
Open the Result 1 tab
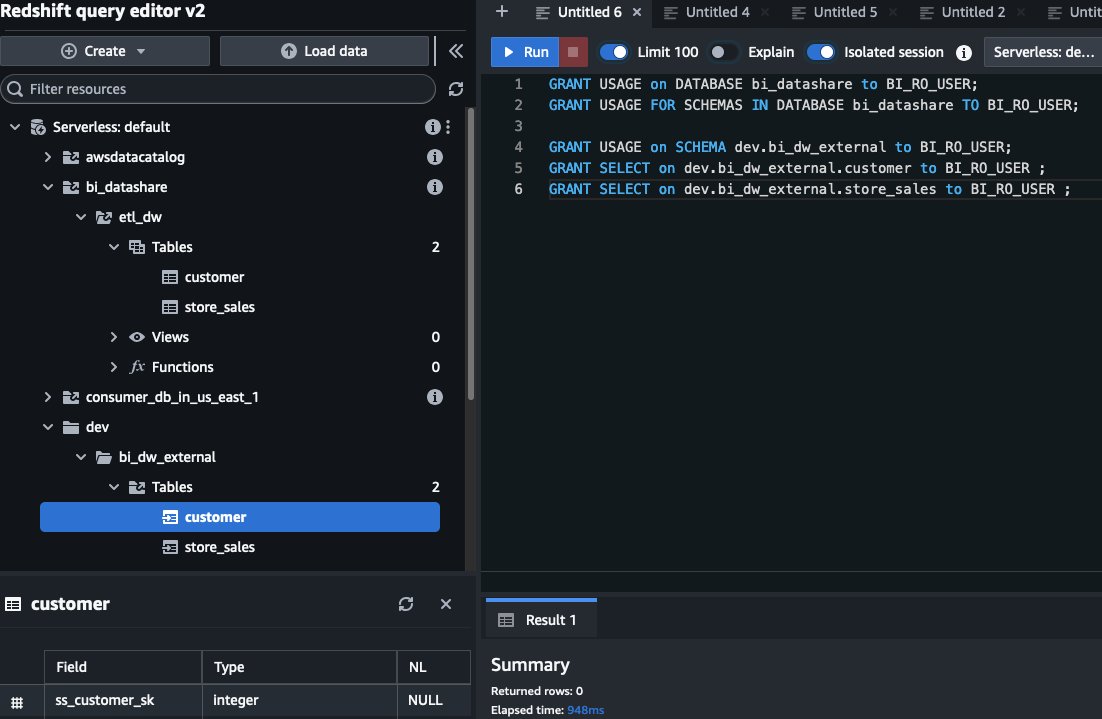tap(541, 619)
